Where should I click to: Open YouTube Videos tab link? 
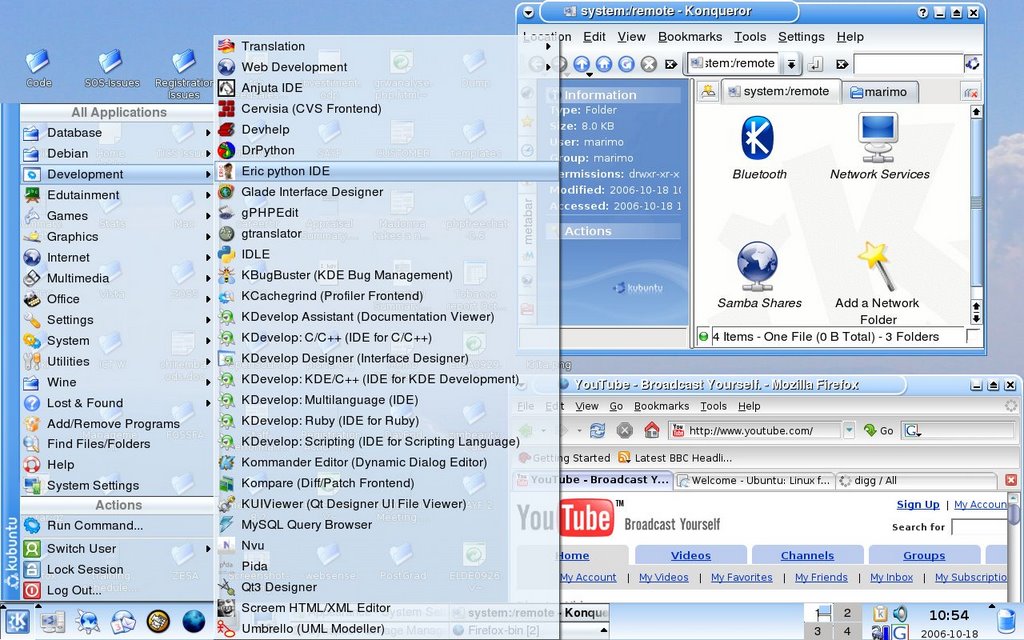coord(690,555)
